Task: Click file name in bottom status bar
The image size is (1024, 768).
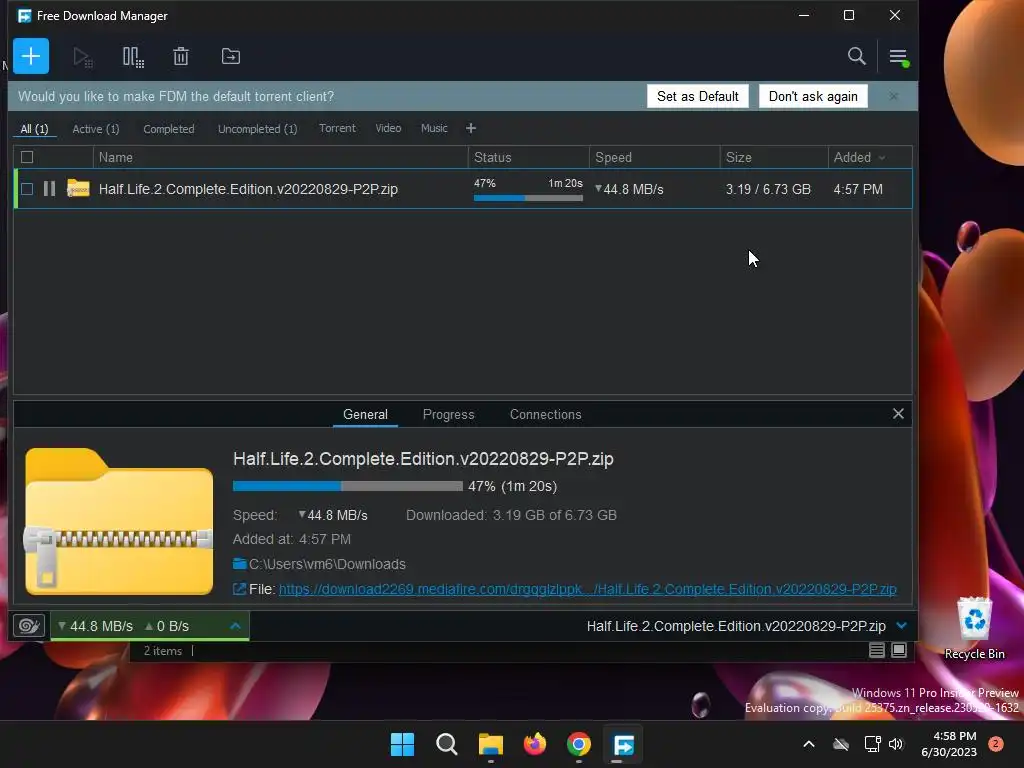Action: [736, 626]
